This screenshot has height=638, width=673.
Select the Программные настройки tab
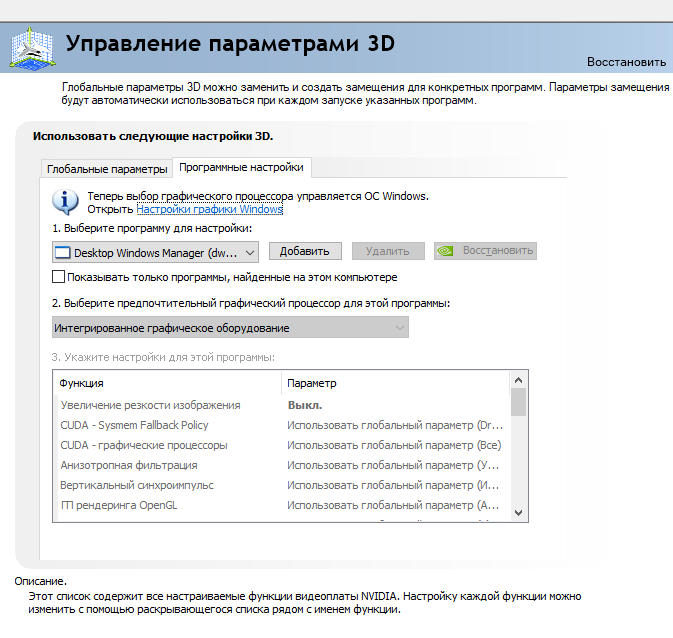pos(241,167)
